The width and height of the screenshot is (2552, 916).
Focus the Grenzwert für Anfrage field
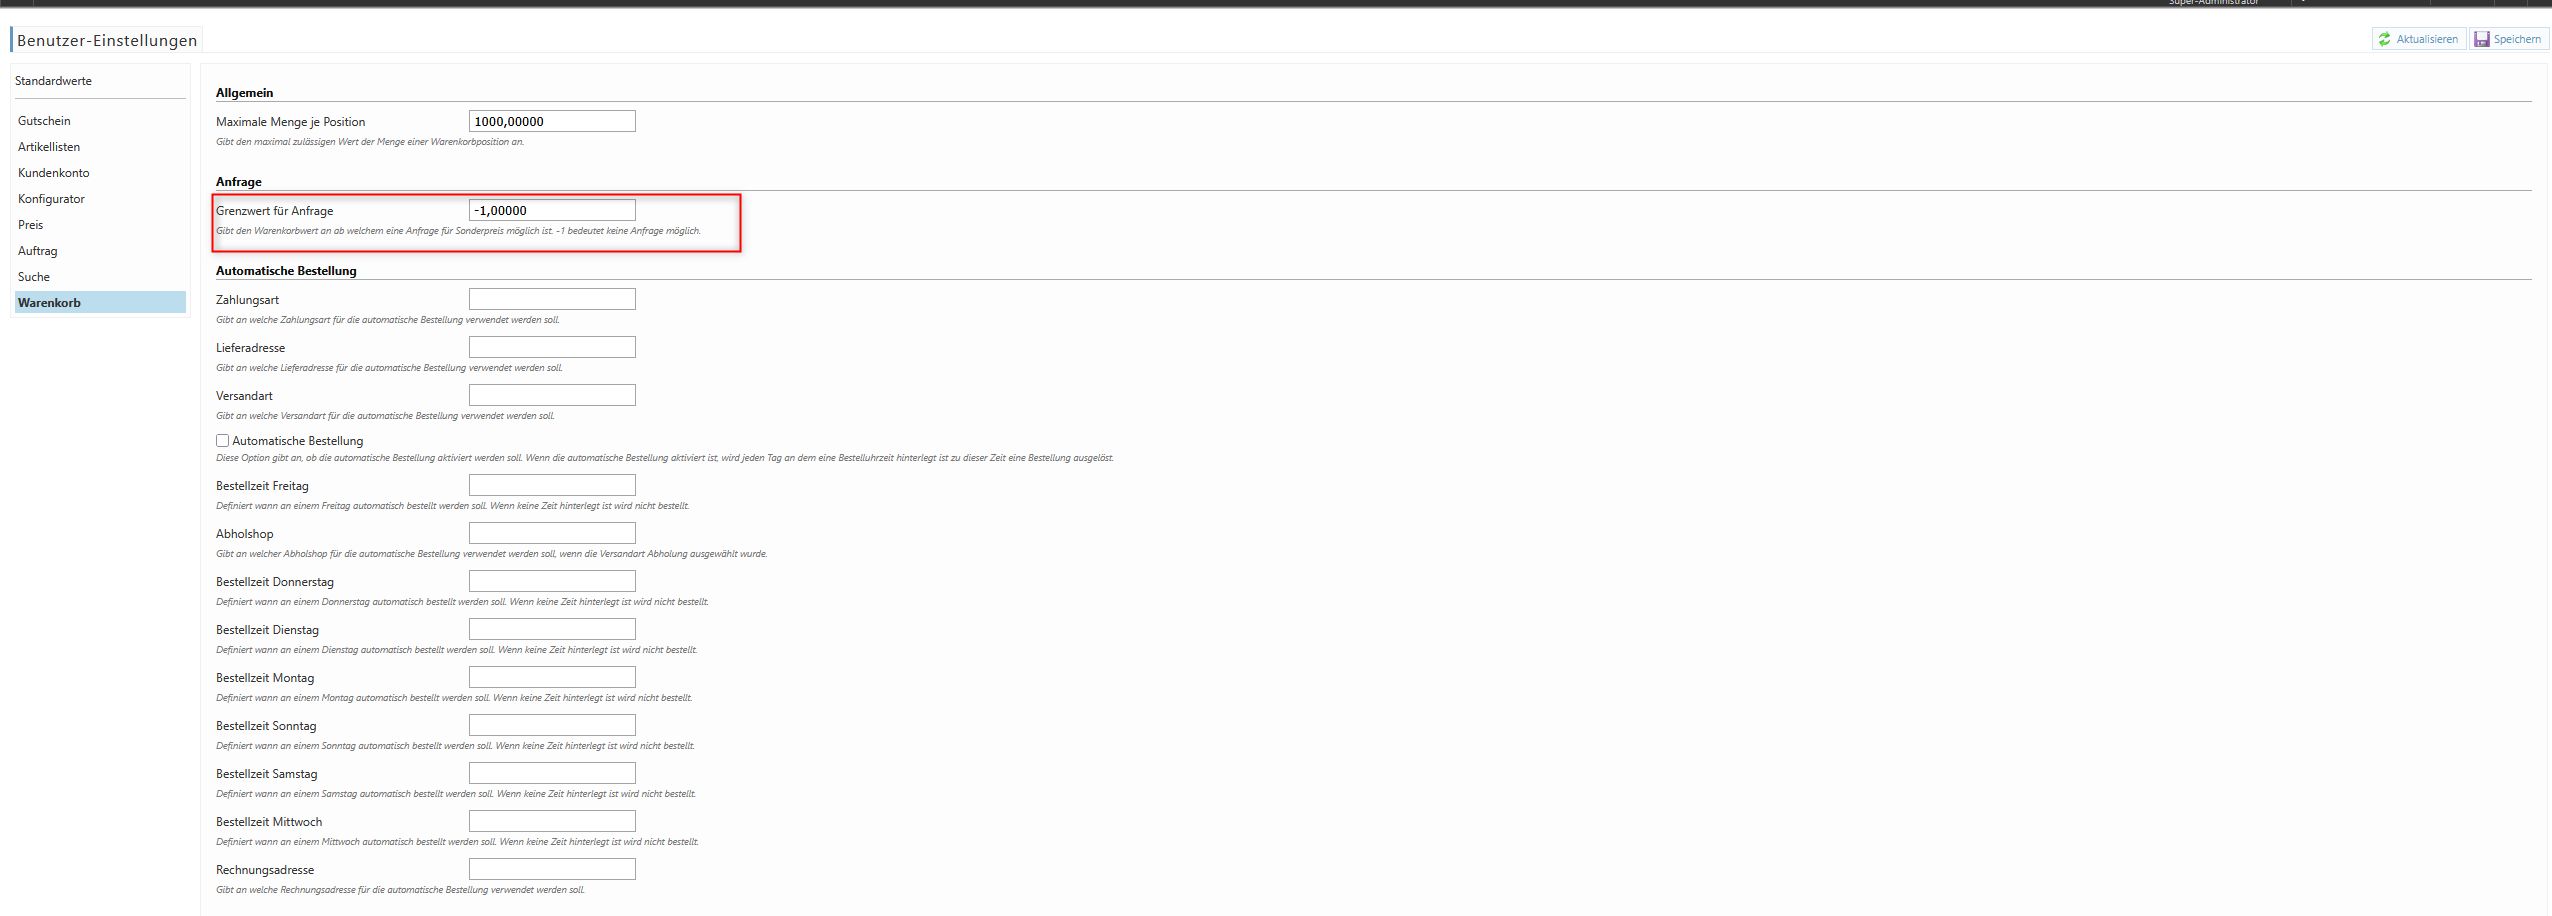click(552, 211)
